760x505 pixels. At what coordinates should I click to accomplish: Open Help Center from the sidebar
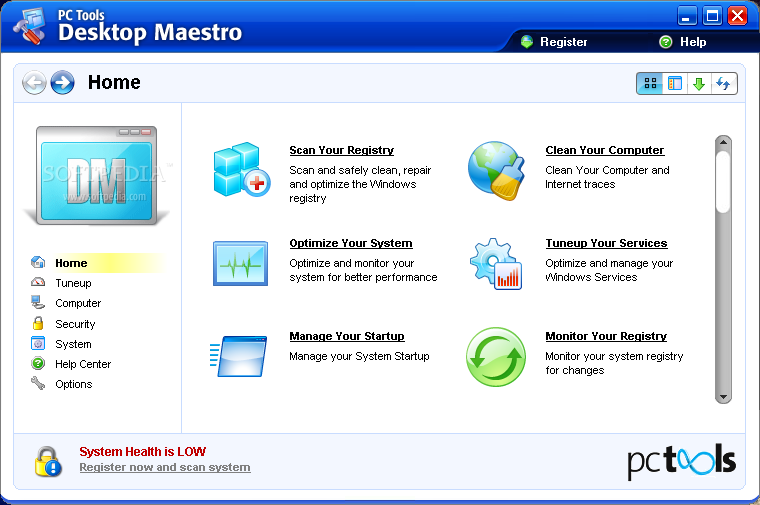(83, 364)
